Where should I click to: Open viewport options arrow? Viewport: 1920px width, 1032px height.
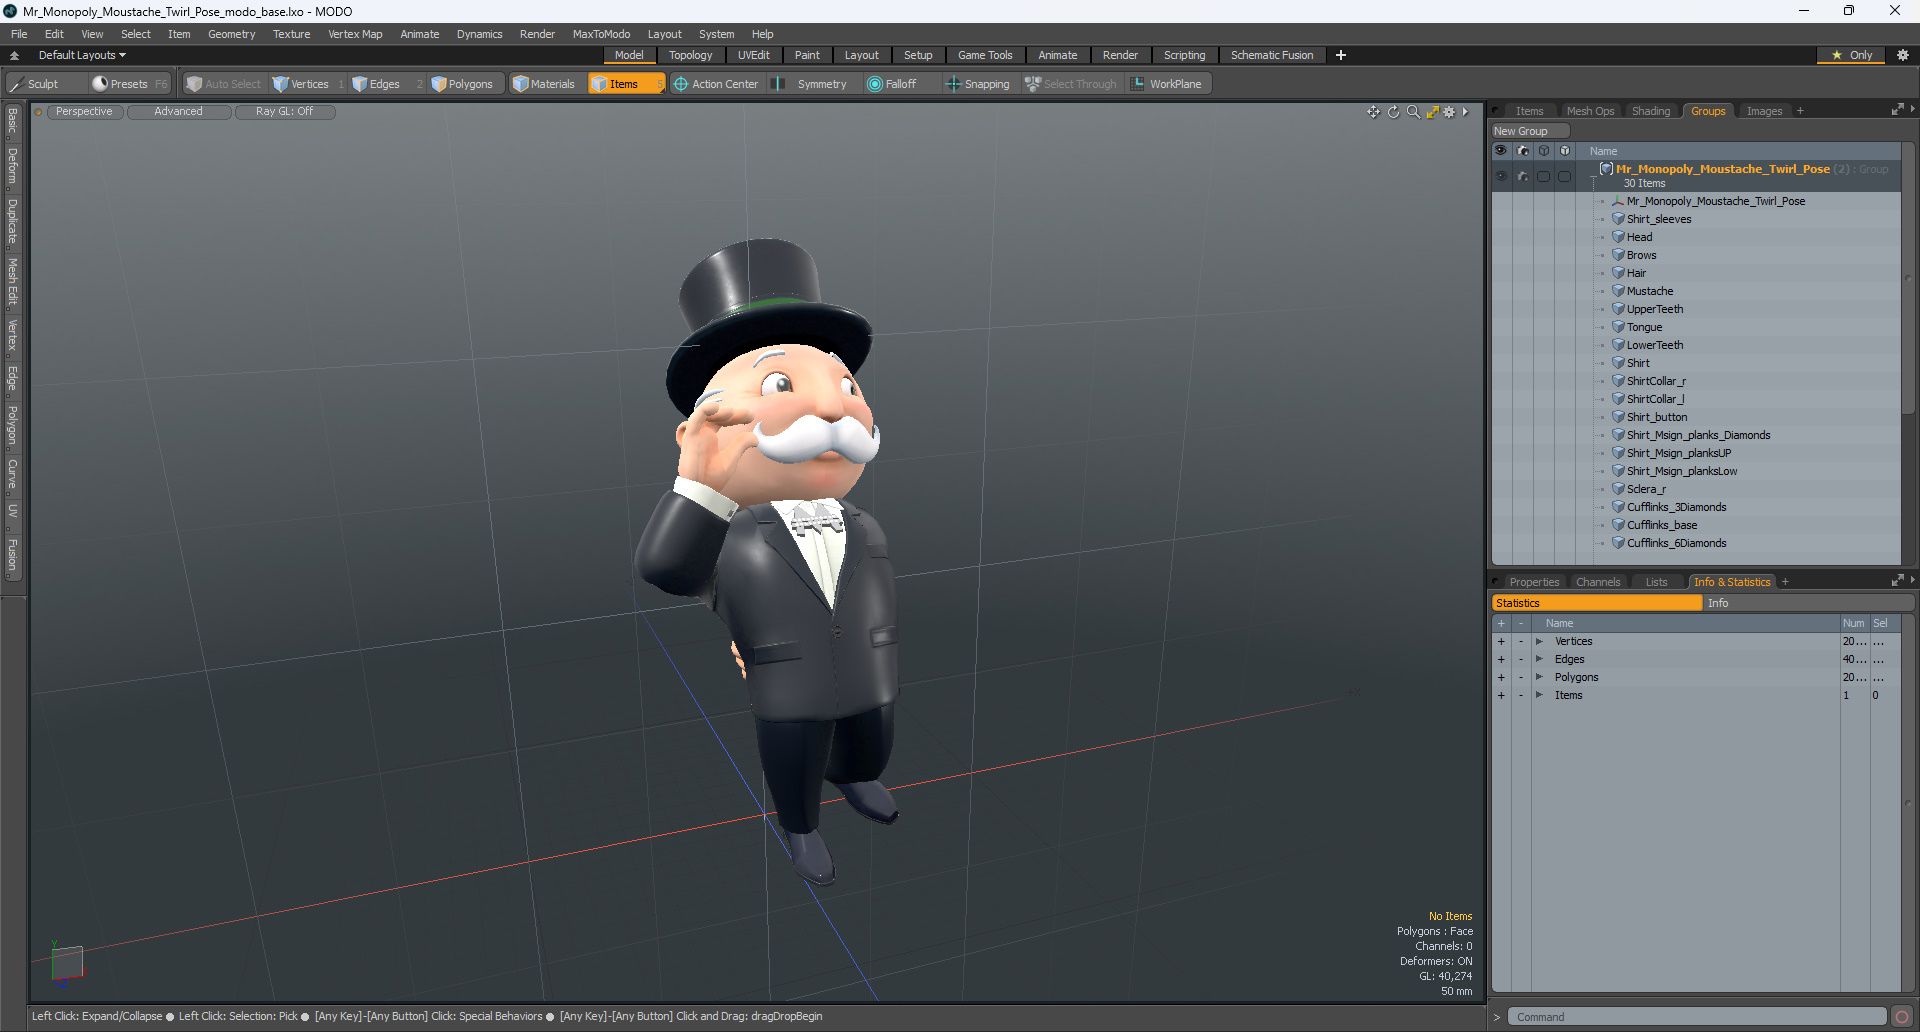pos(1465,112)
